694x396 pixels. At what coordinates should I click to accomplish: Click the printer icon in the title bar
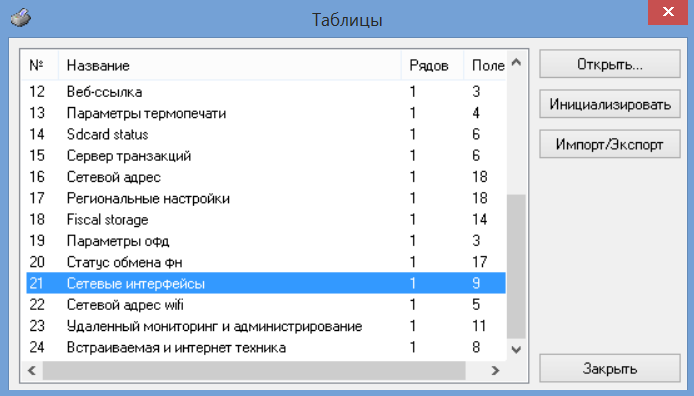point(20,18)
